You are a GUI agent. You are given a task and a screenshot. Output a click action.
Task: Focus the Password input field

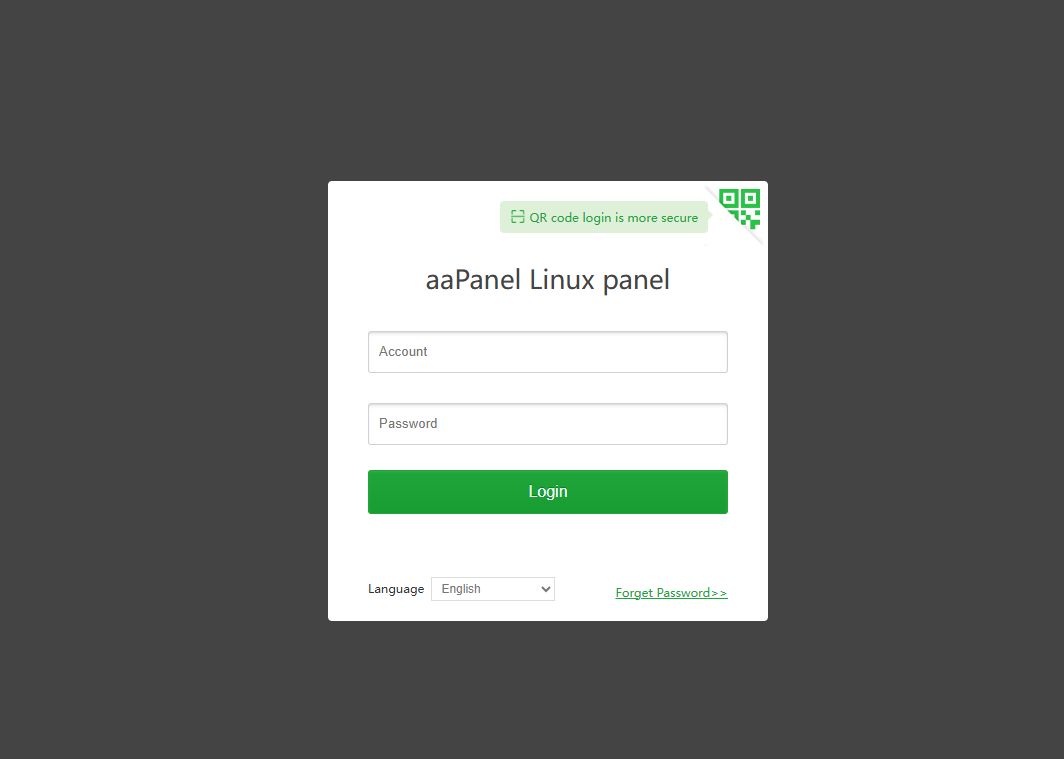(x=548, y=424)
